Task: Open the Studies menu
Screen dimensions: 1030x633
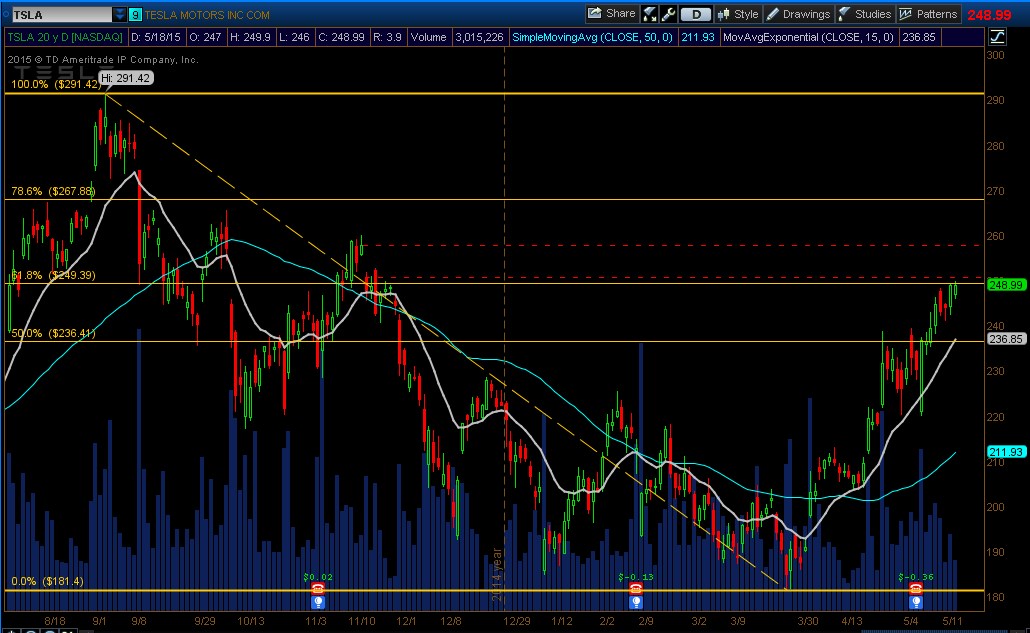Action: coord(864,14)
